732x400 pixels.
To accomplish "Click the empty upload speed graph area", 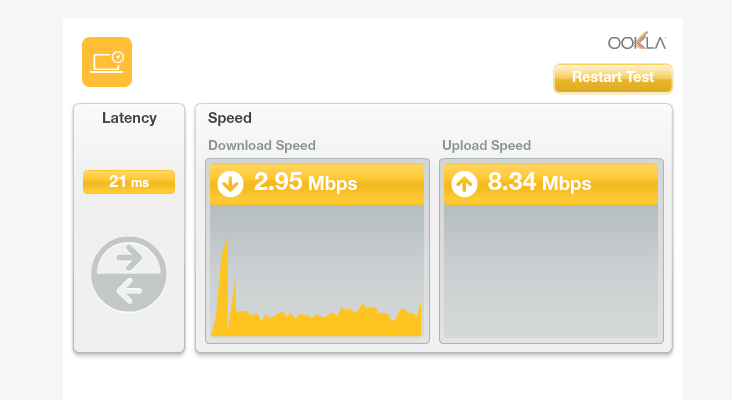I will (551, 271).
